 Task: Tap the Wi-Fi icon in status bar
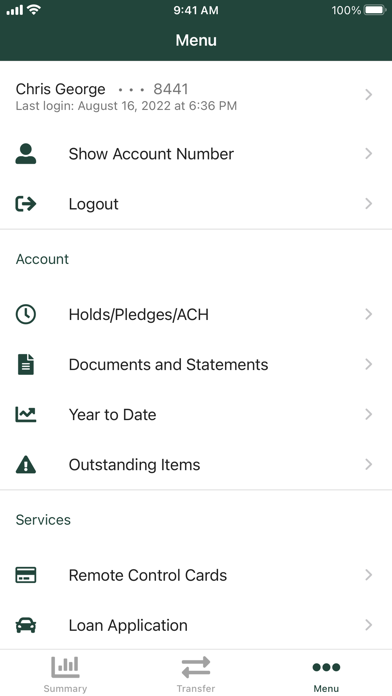[x=34, y=9]
